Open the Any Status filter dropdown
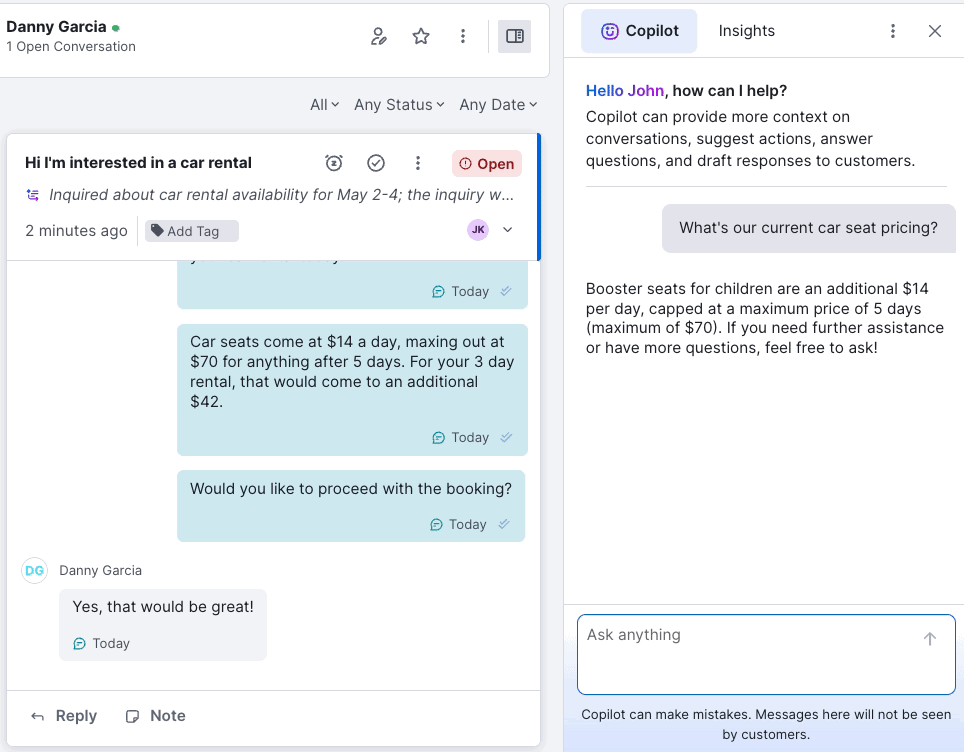Screen dimensions: 964x752 (x=399, y=104)
